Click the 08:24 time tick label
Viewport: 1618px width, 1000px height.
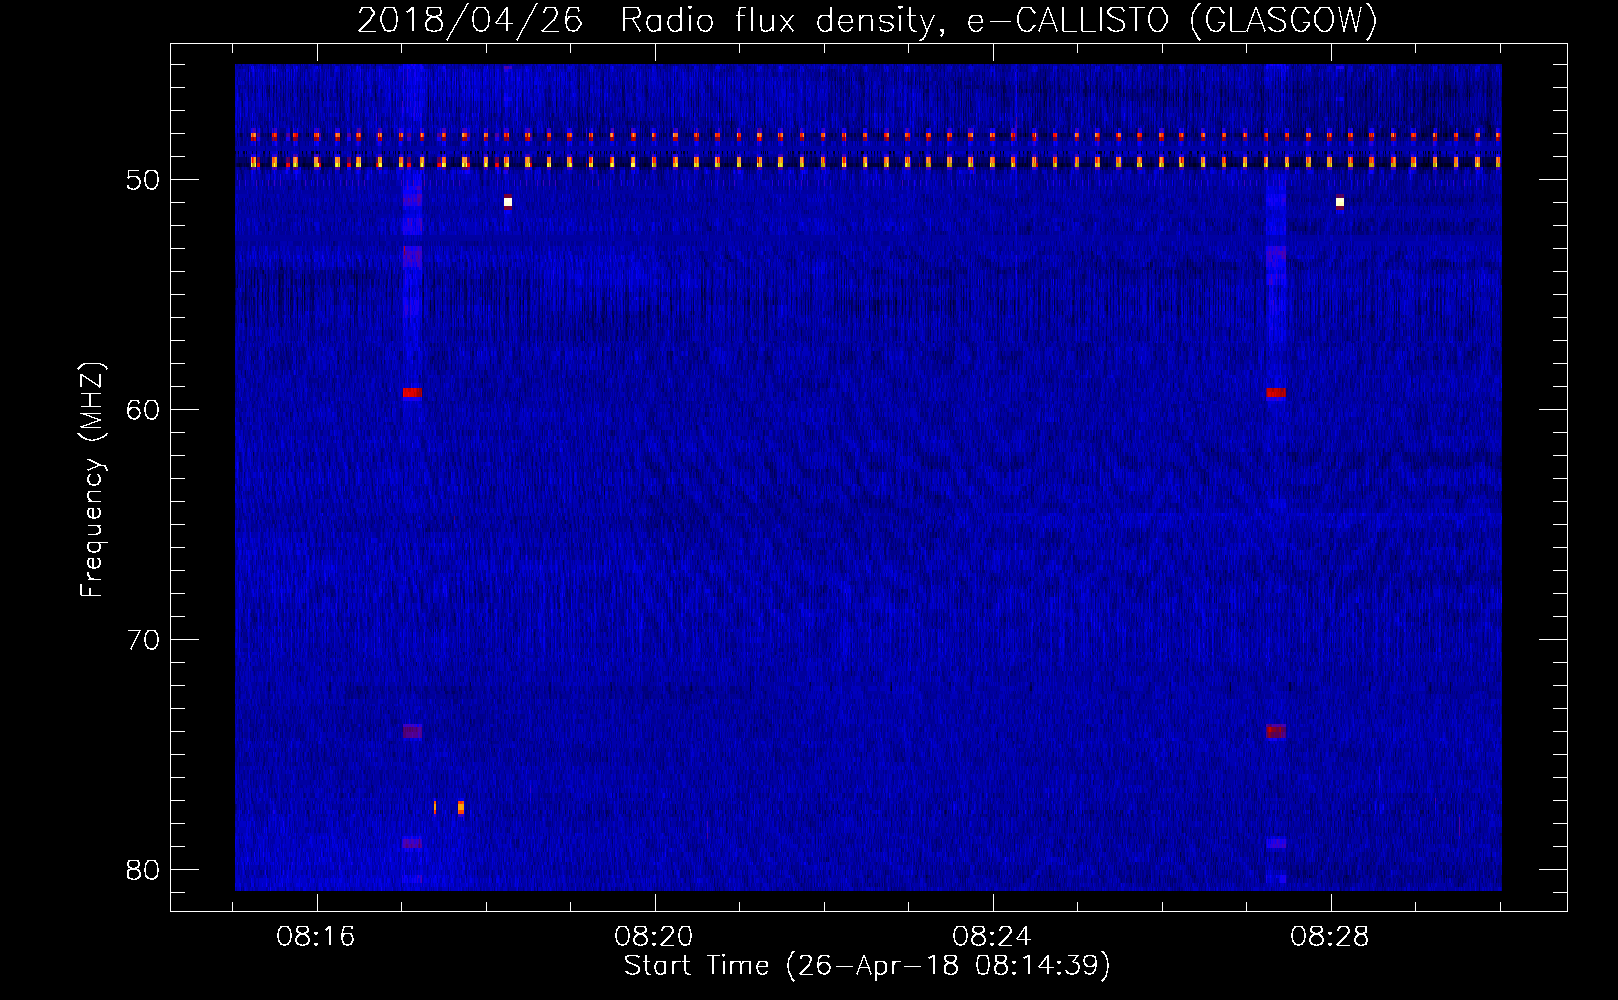pyautogui.click(x=992, y=937)
